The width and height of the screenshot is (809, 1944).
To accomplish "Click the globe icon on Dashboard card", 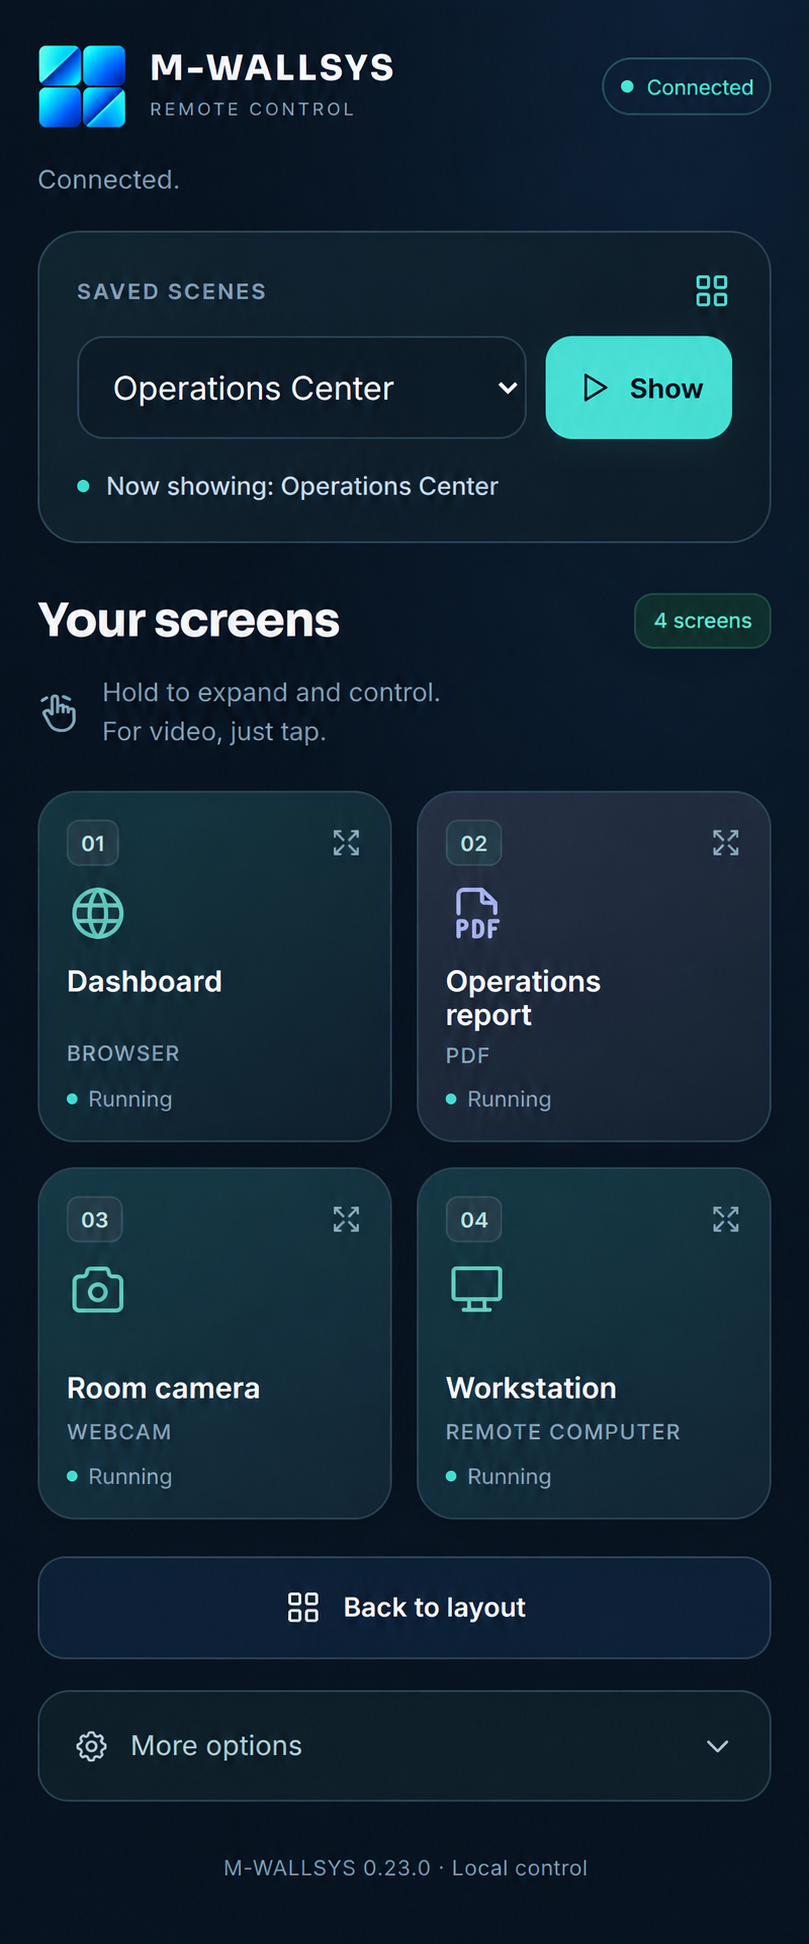I will (x=98, y=913).
